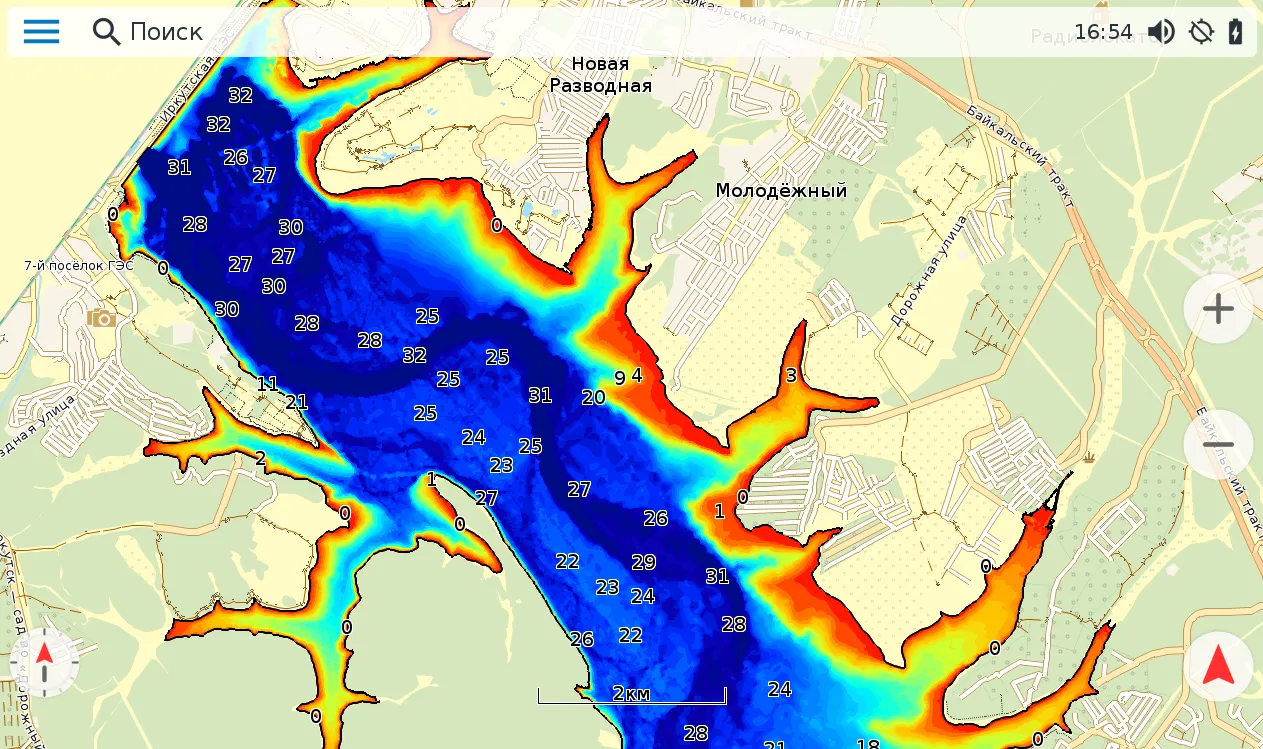Screen dimensions: 1263x749
Task: Open the hamburger main menu
Action: [41, 32]
